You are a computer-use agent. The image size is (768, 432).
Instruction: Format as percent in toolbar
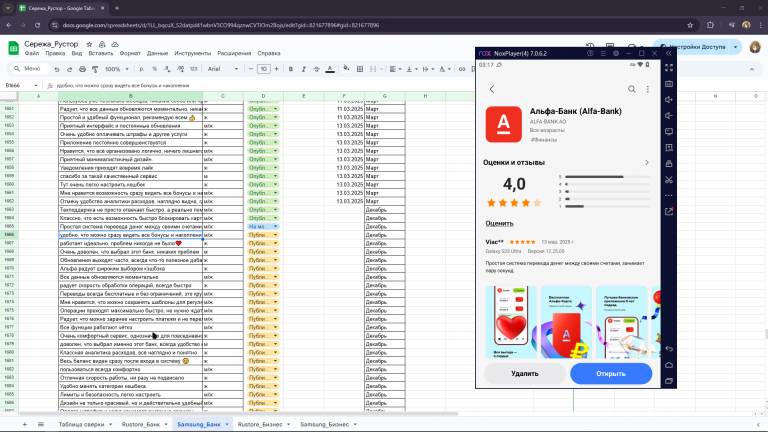(155, 69)
